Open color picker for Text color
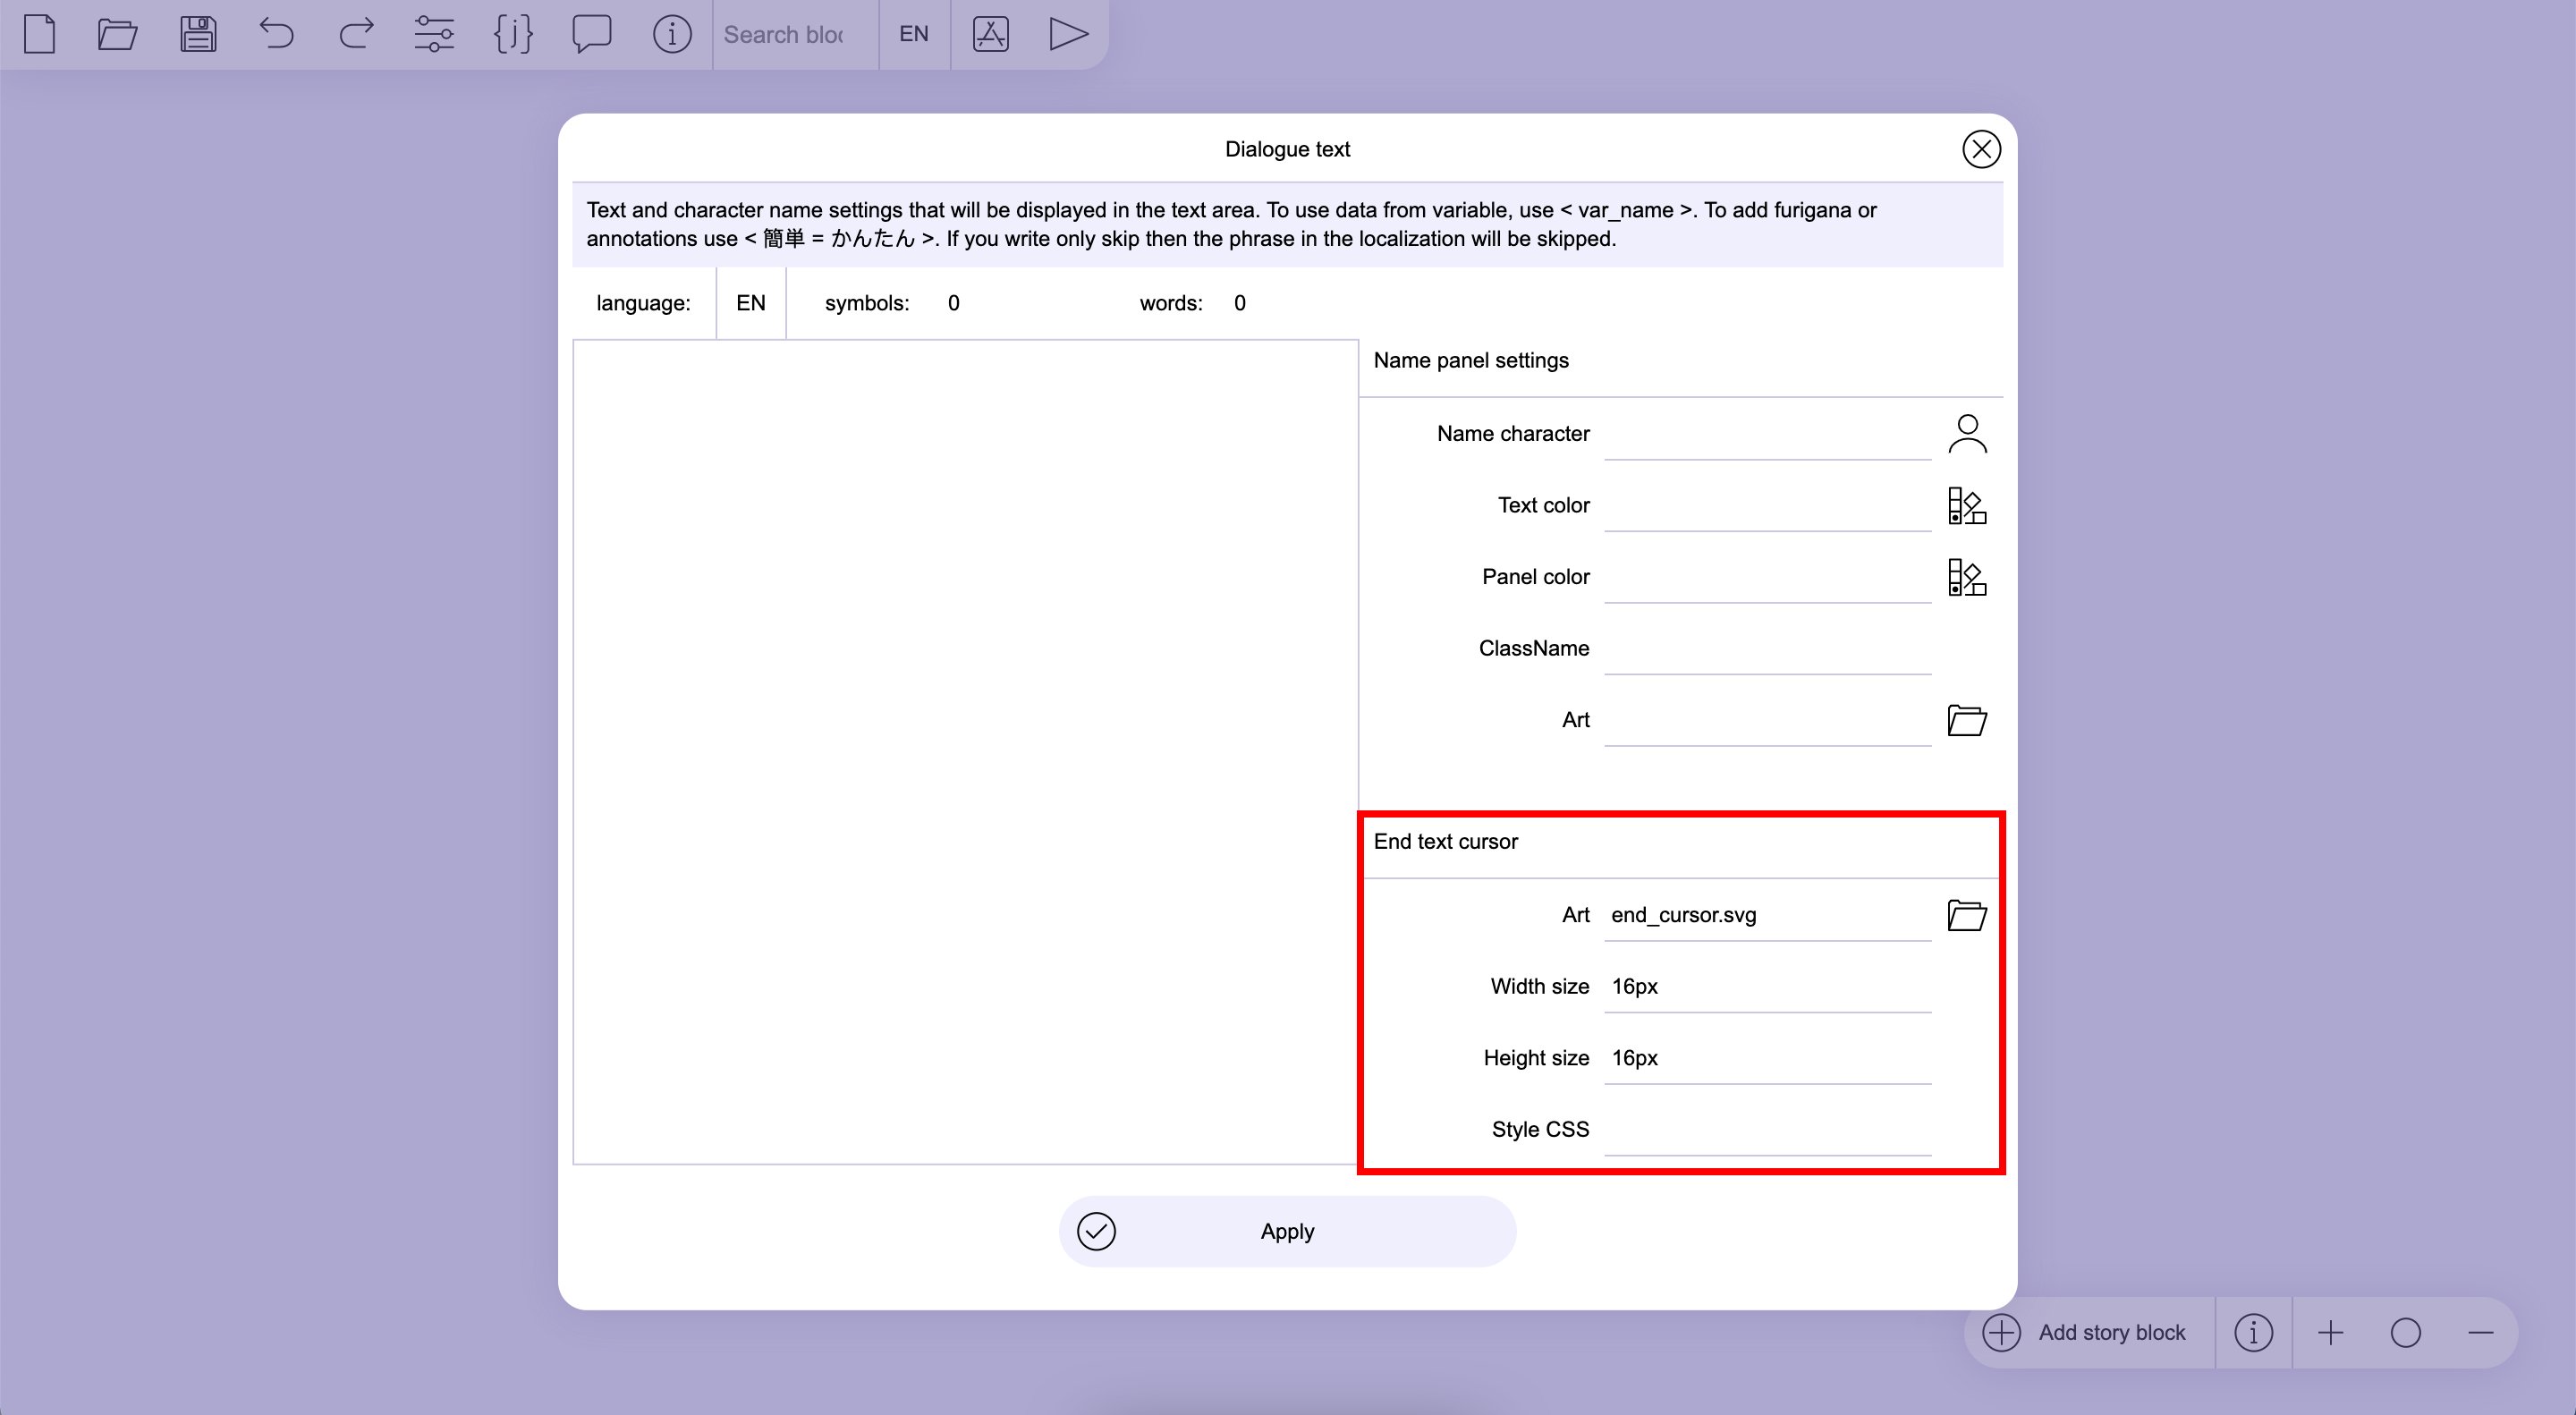2576x1415 pixels. [x=1966, y=506]
